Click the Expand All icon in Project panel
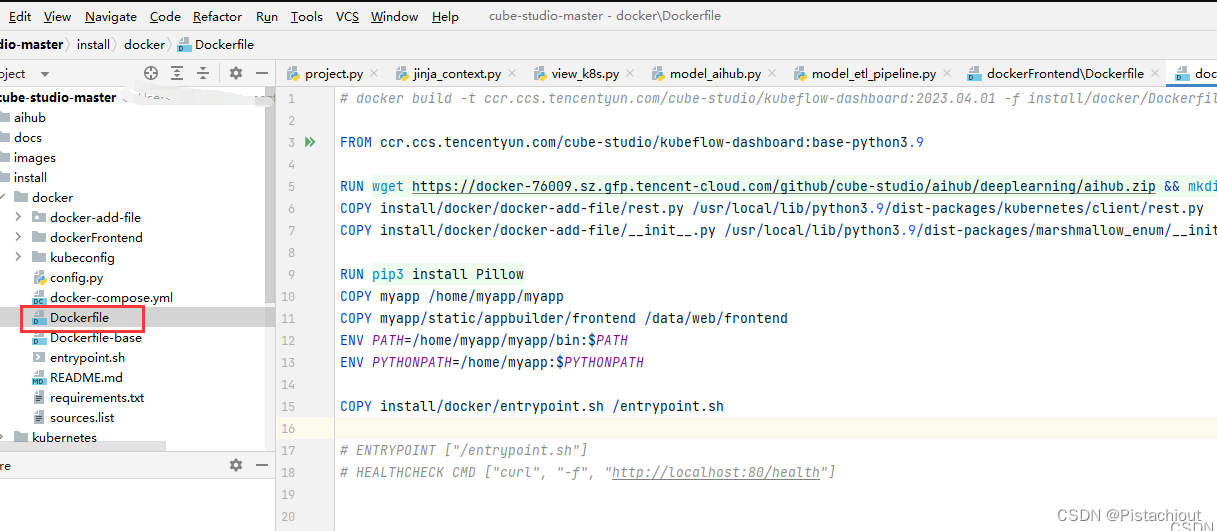The width and height of the screenshot is (1217, 531). pos(177,73)
